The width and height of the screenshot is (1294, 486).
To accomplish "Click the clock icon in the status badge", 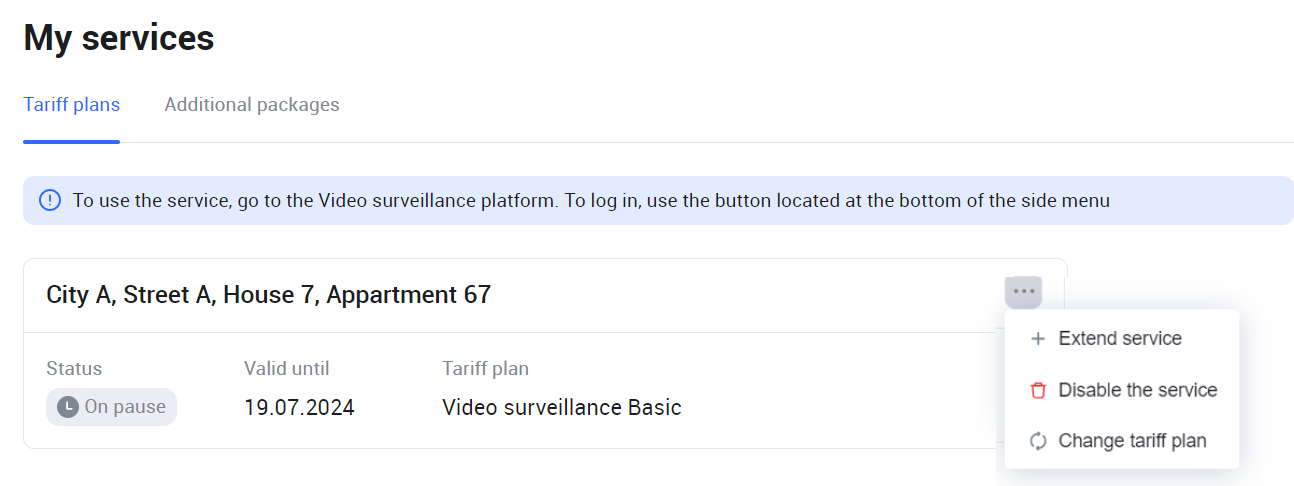I will pyautogui.click(x=68, y=407).
